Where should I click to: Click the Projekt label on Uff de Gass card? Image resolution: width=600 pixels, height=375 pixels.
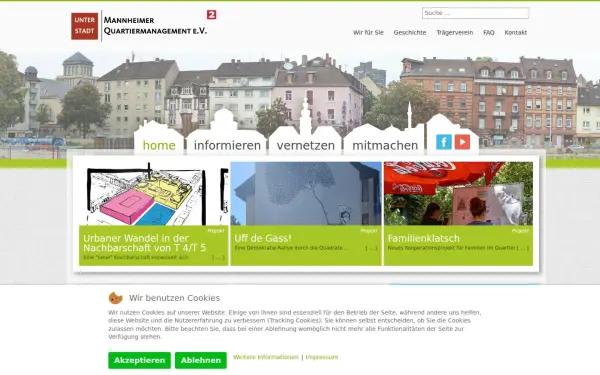(x=369, y=231)
